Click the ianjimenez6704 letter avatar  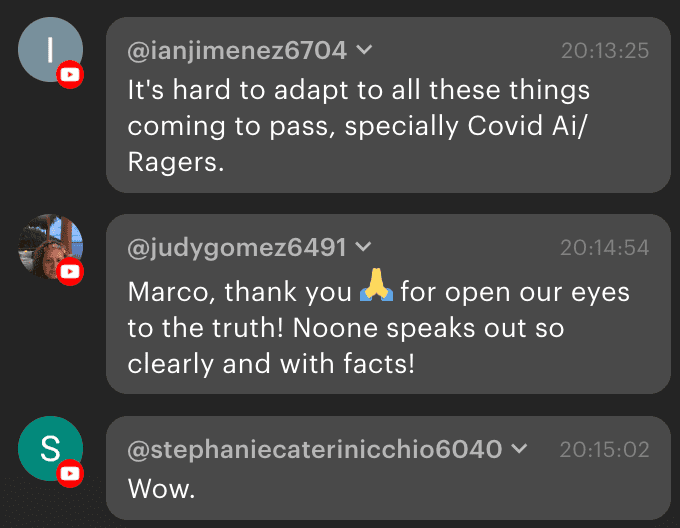click(x=48, y=48)
